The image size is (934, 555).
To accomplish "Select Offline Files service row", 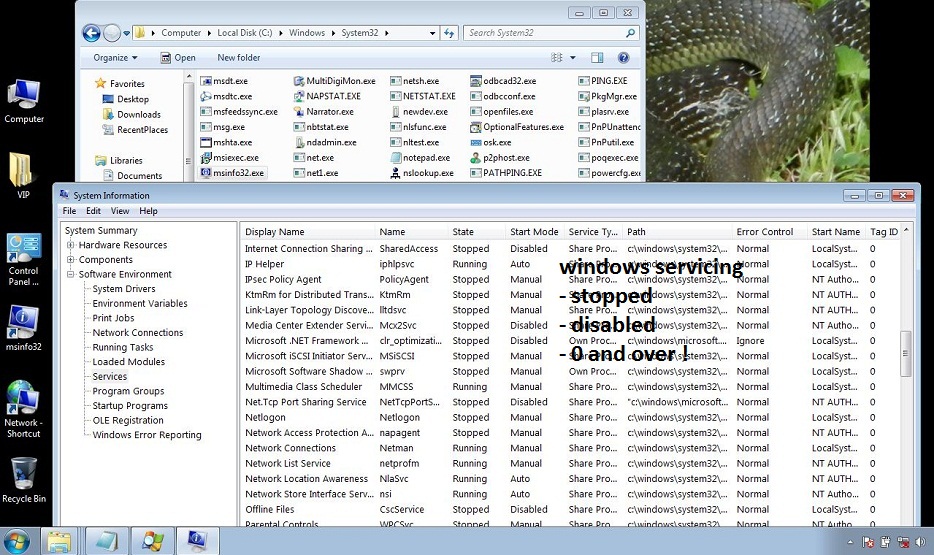I will tap(571, 510).
